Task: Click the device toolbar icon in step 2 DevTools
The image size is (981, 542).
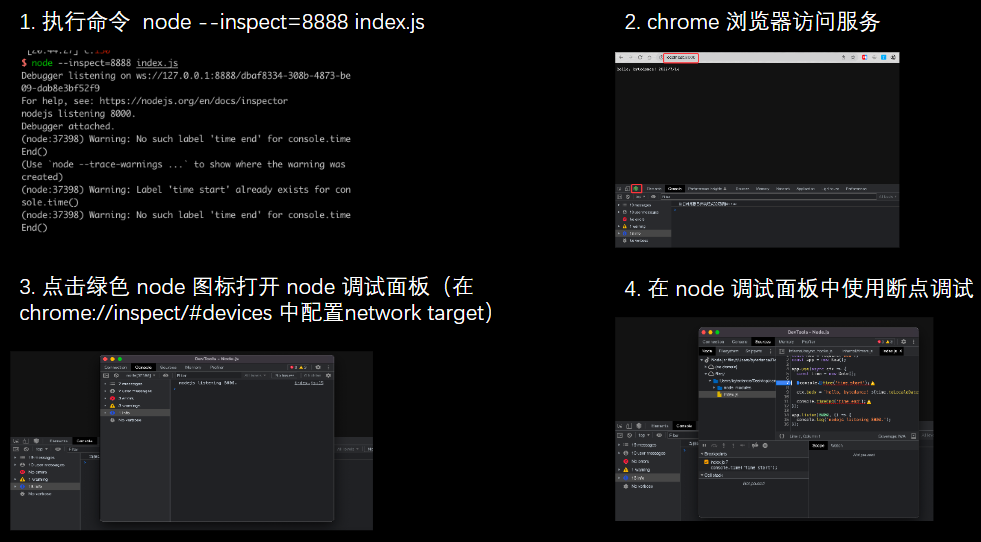Action: [x=627, y=188]
